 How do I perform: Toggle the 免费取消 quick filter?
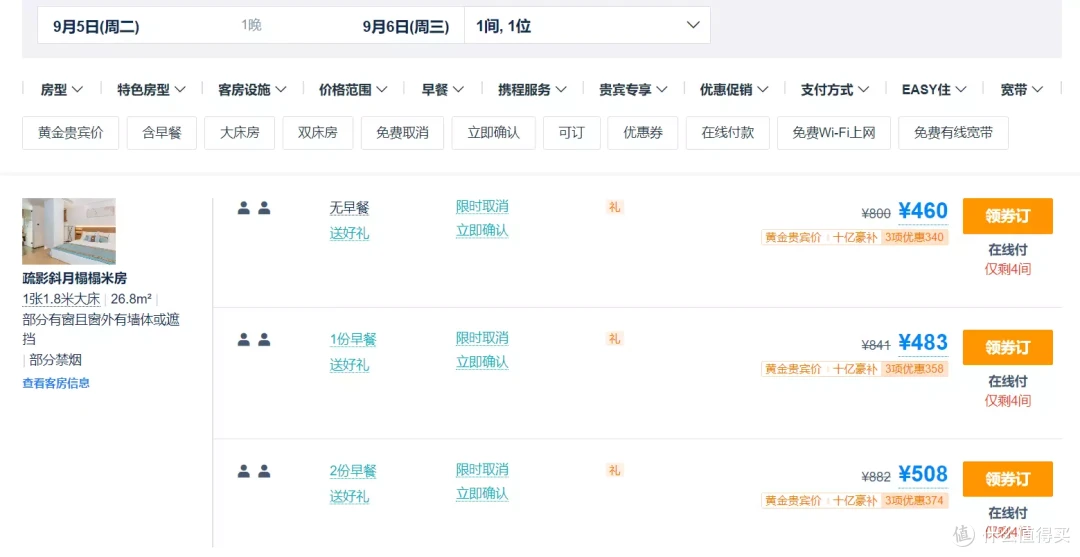402,133
